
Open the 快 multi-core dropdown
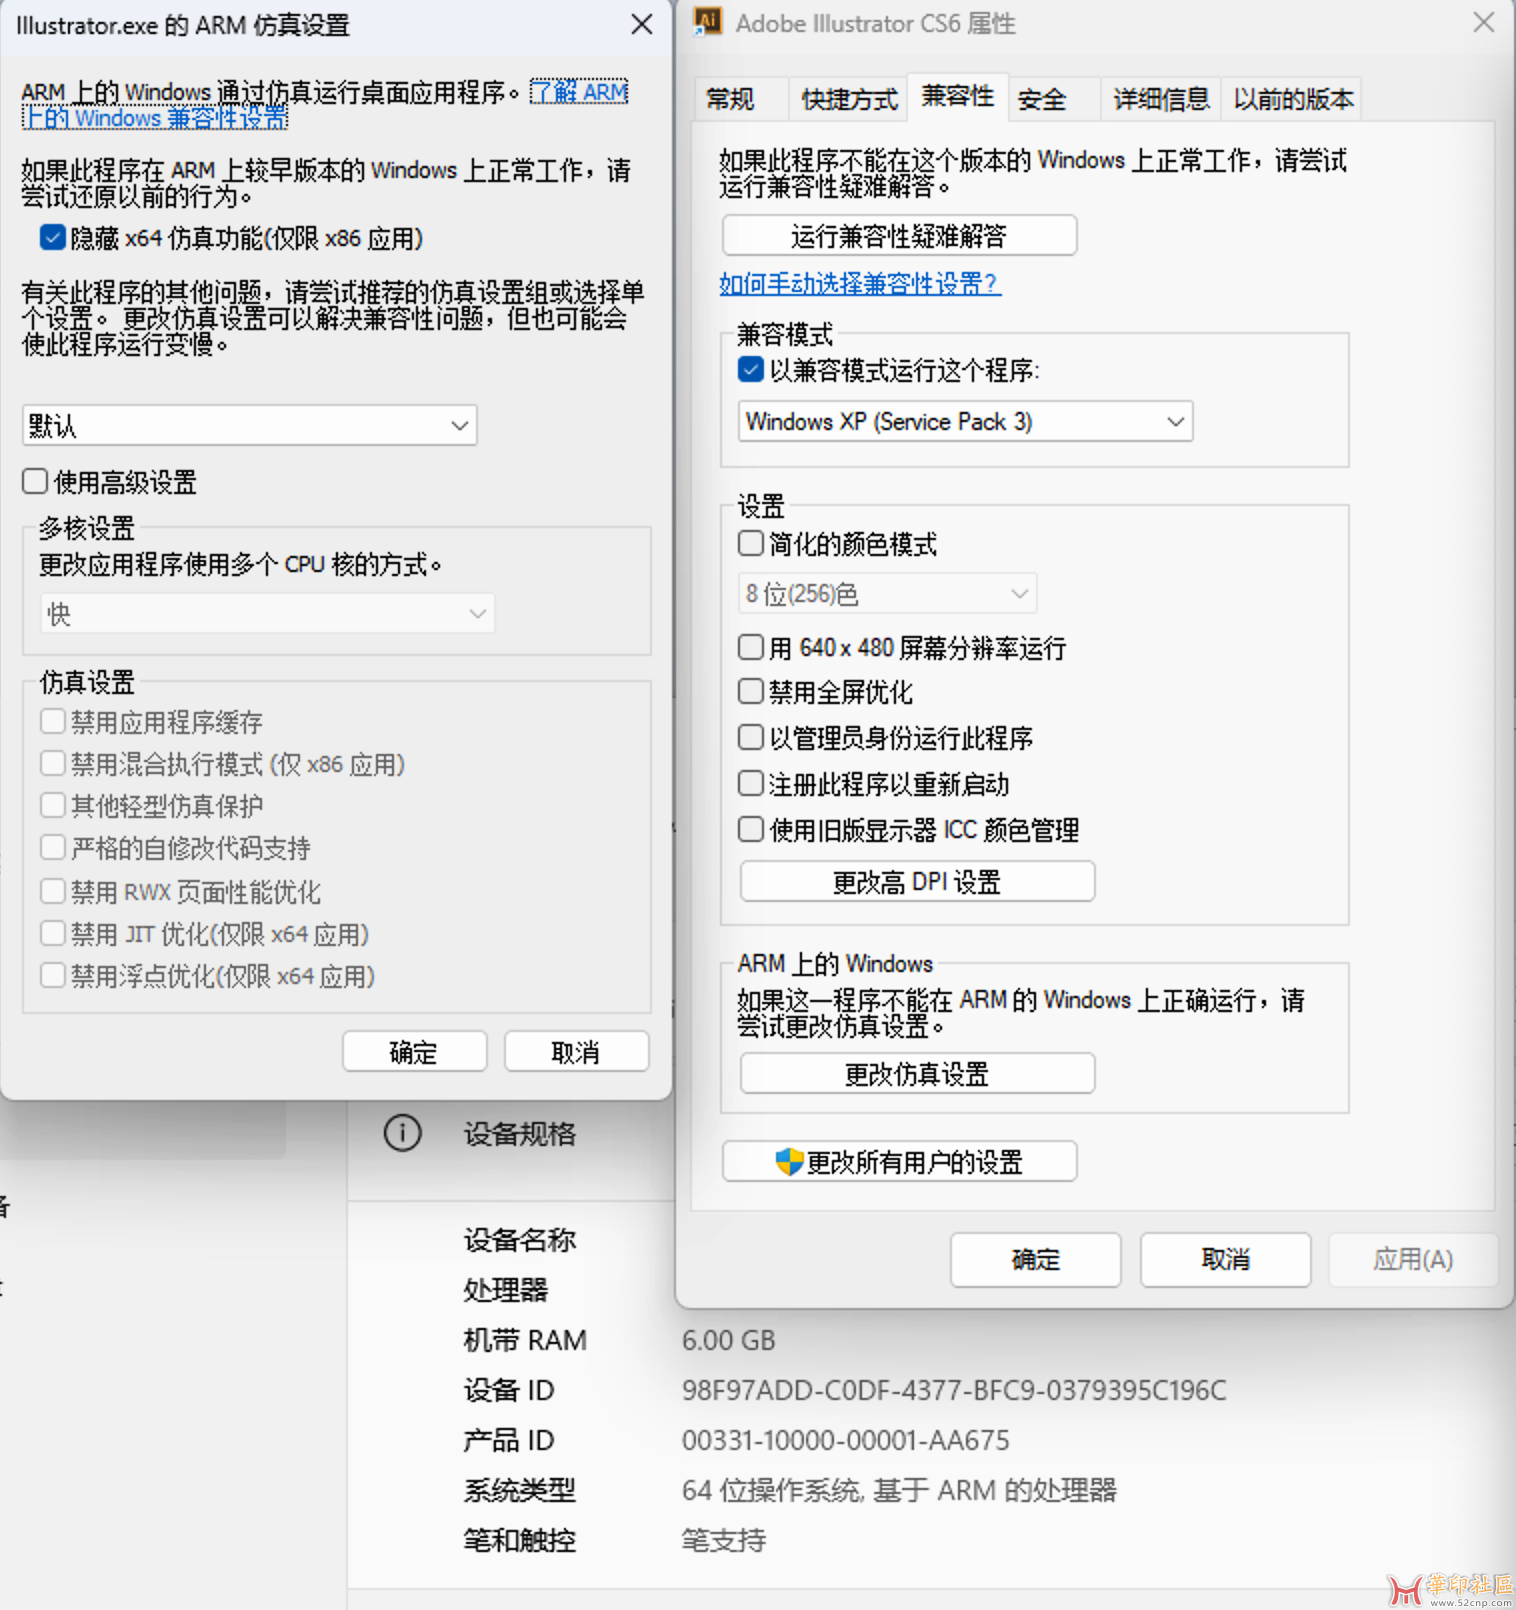coord(267,613)
